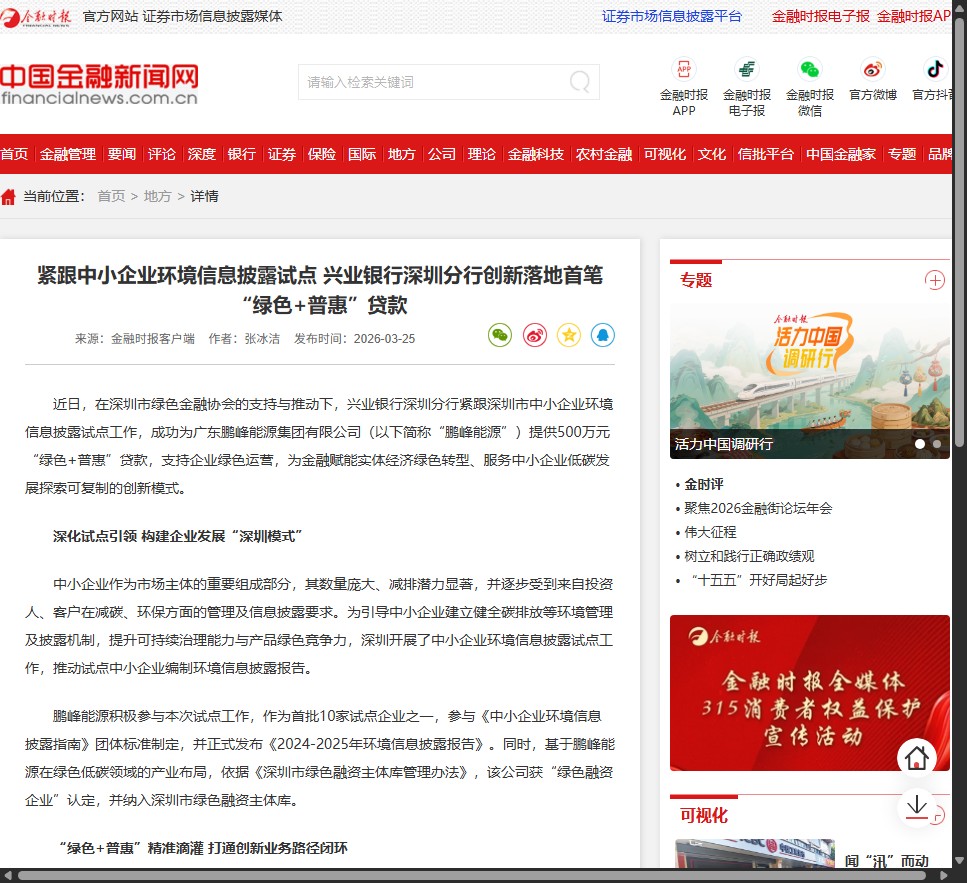
Task: Click the article publish date 2026-03-25
Action: click(384, 339)
